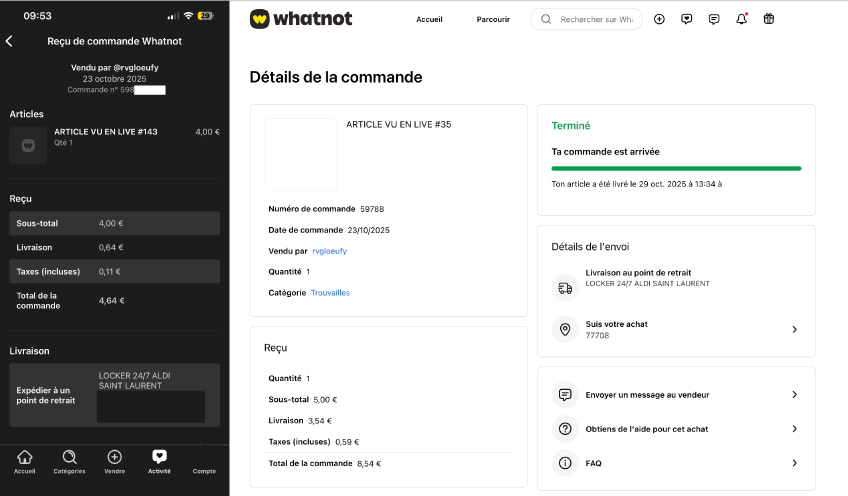Screen dimensions: 848x496
Task: Open Accueil in the web top navigation
Action: [429, 19]
